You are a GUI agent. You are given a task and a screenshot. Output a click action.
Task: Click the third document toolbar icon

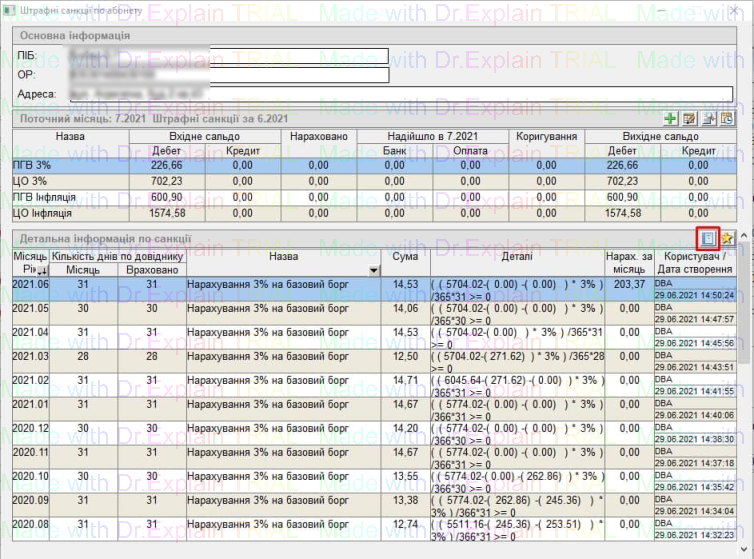tap(708, 119)
